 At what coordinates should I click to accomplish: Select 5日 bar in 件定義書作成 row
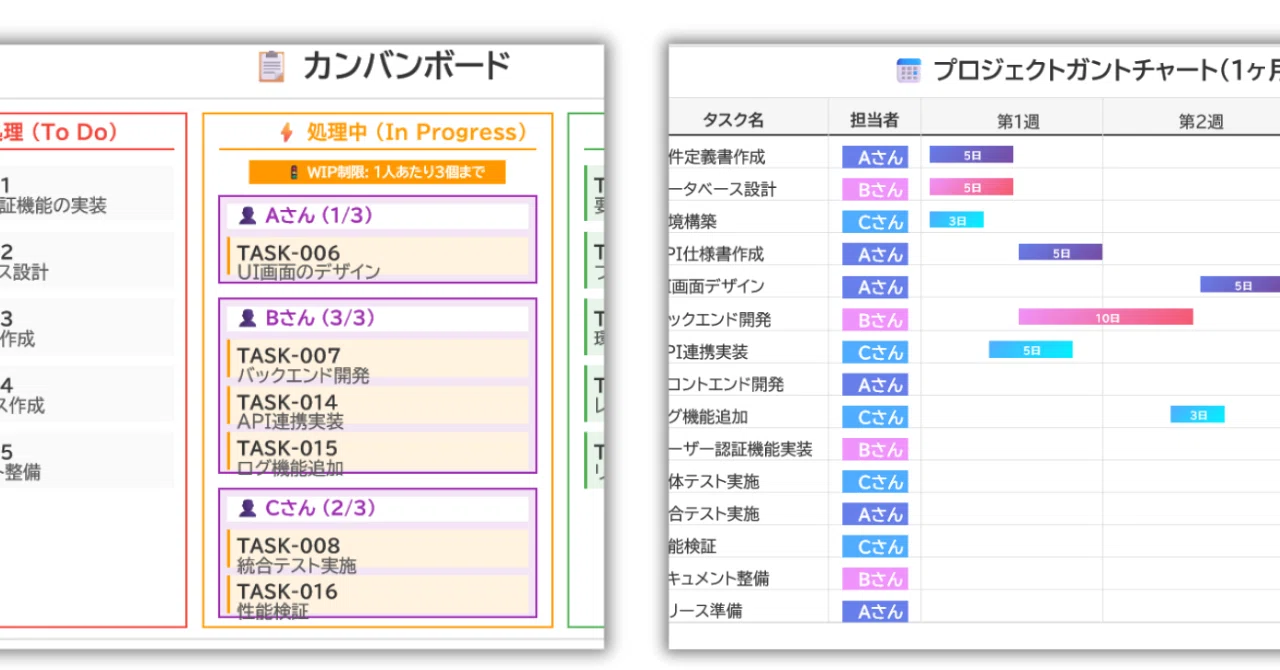coord(971,155)
